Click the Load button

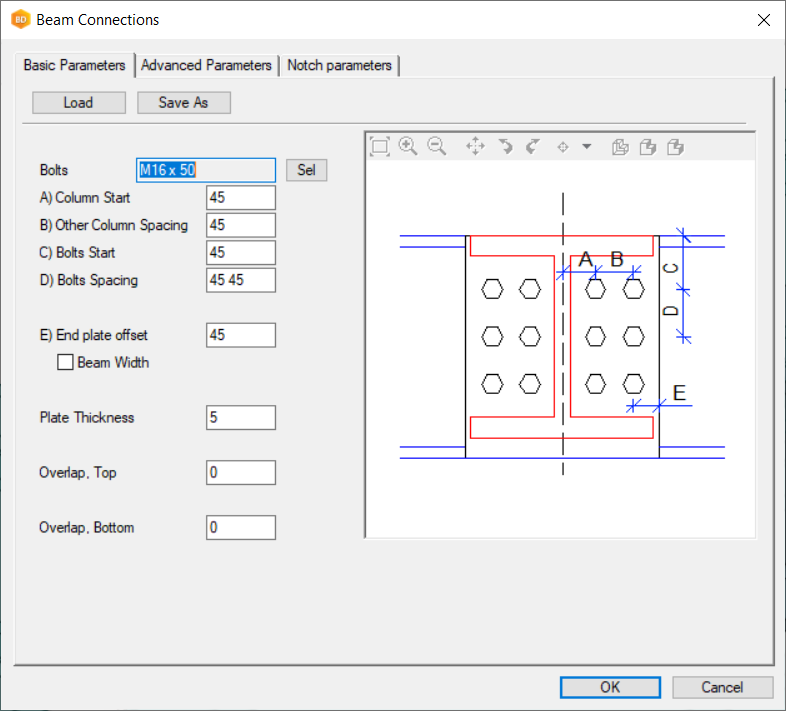click(78, 103)
